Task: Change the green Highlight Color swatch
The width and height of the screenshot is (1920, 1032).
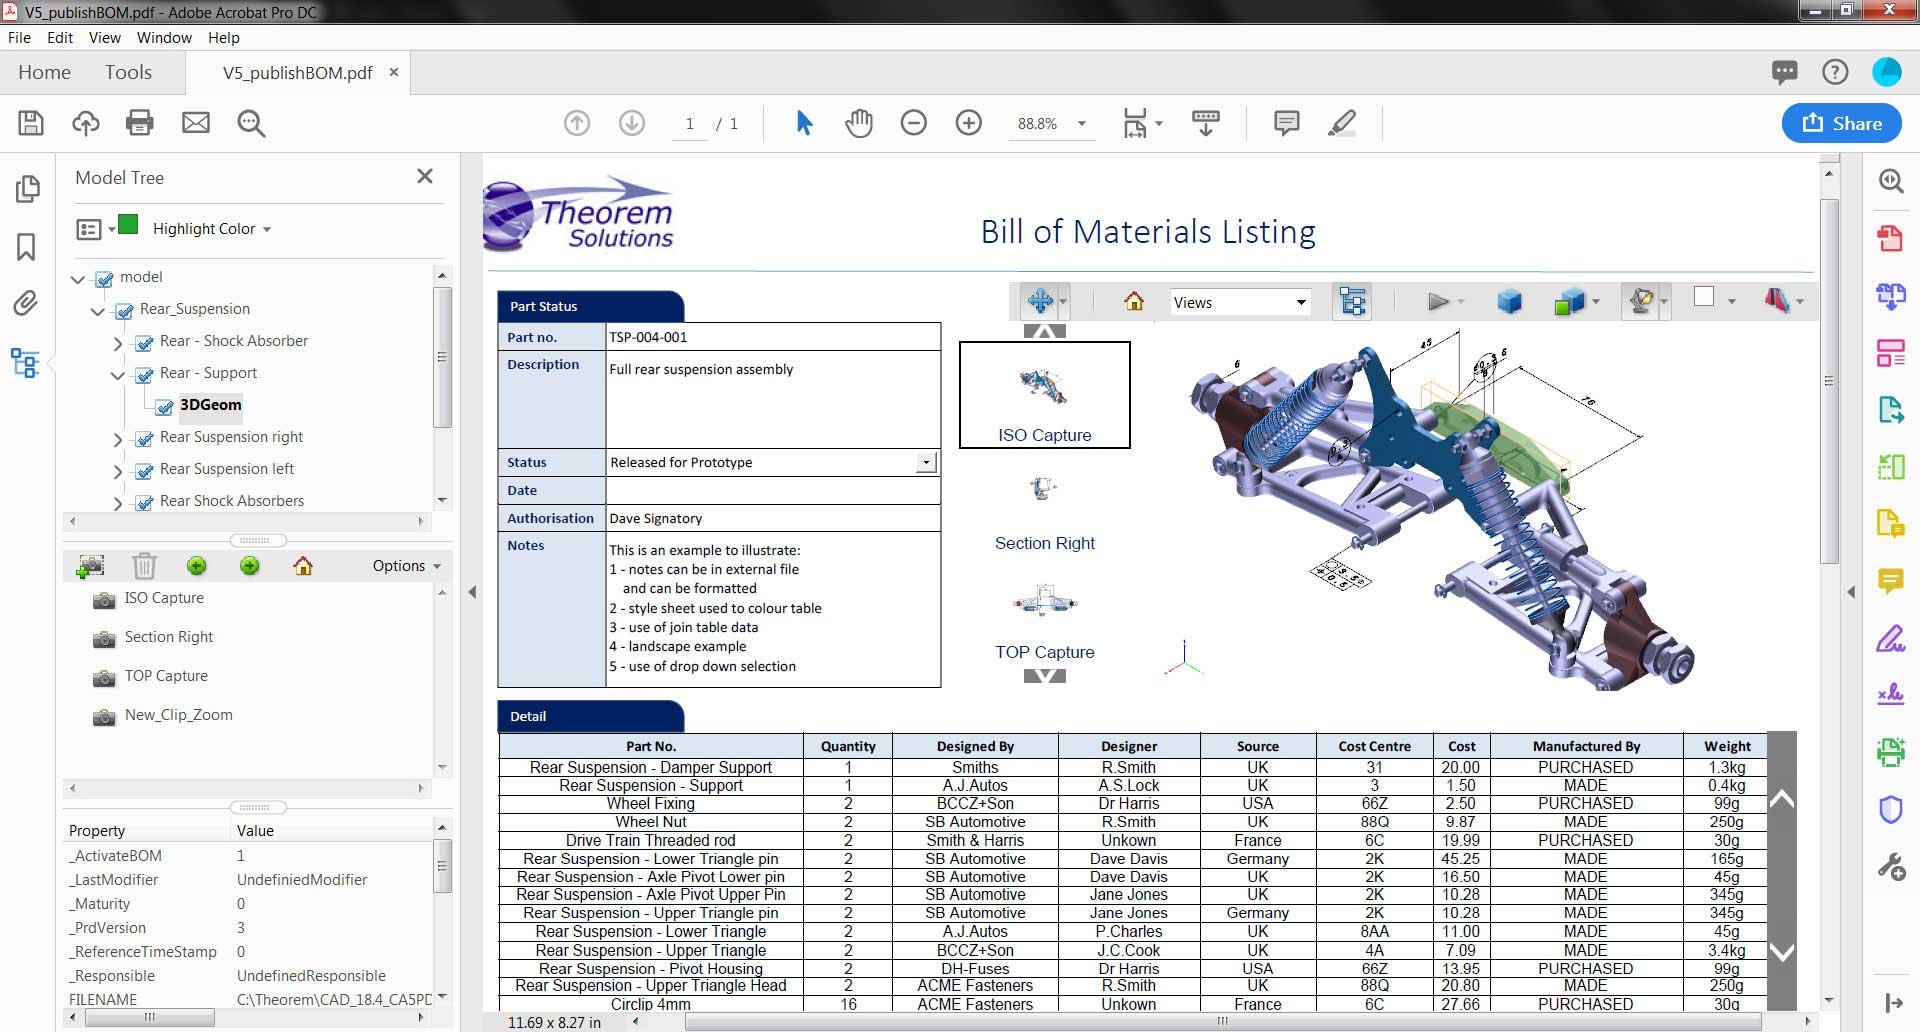Action: (129, 225)
